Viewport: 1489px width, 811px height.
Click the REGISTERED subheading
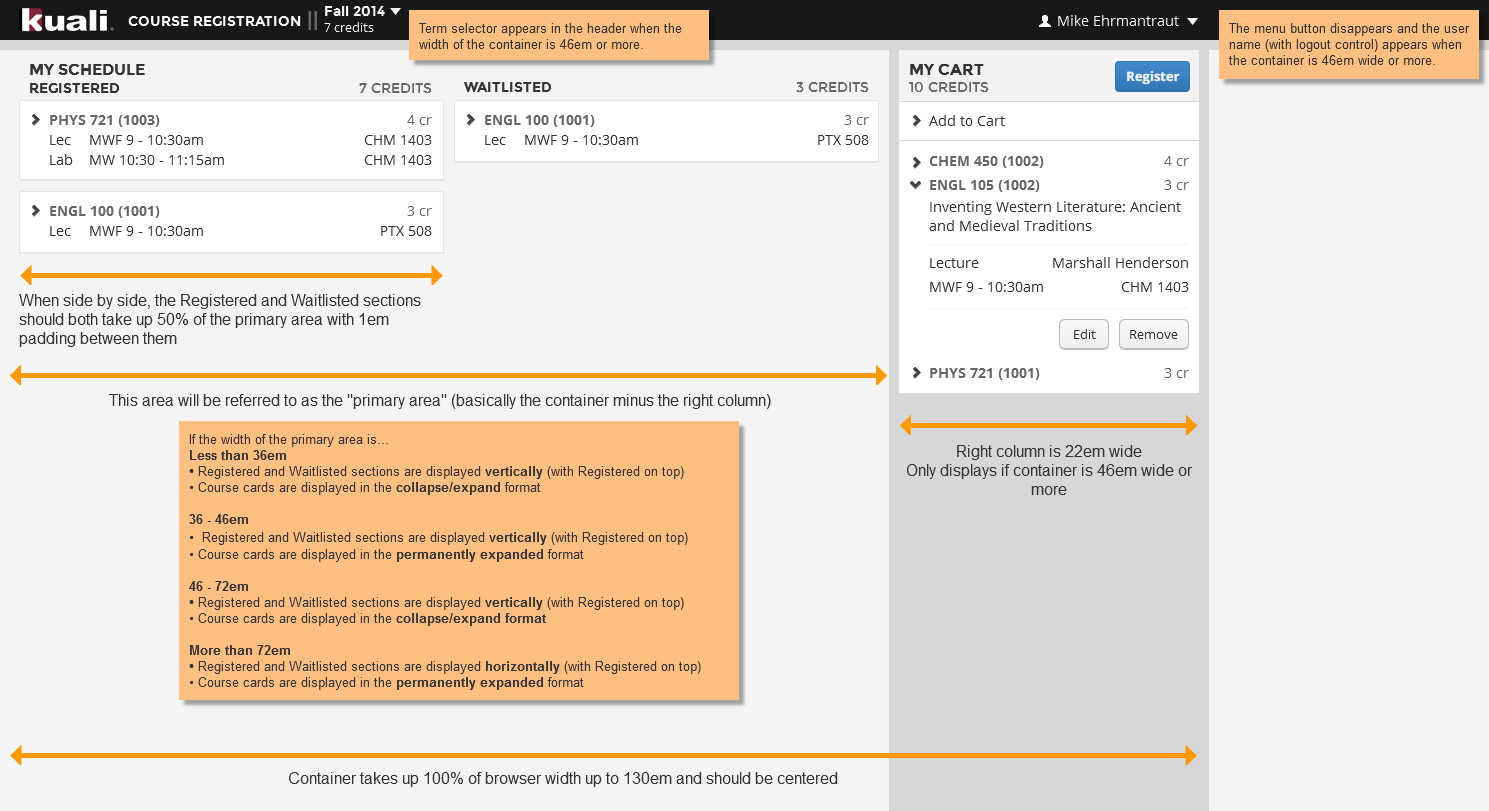point(75,88)
